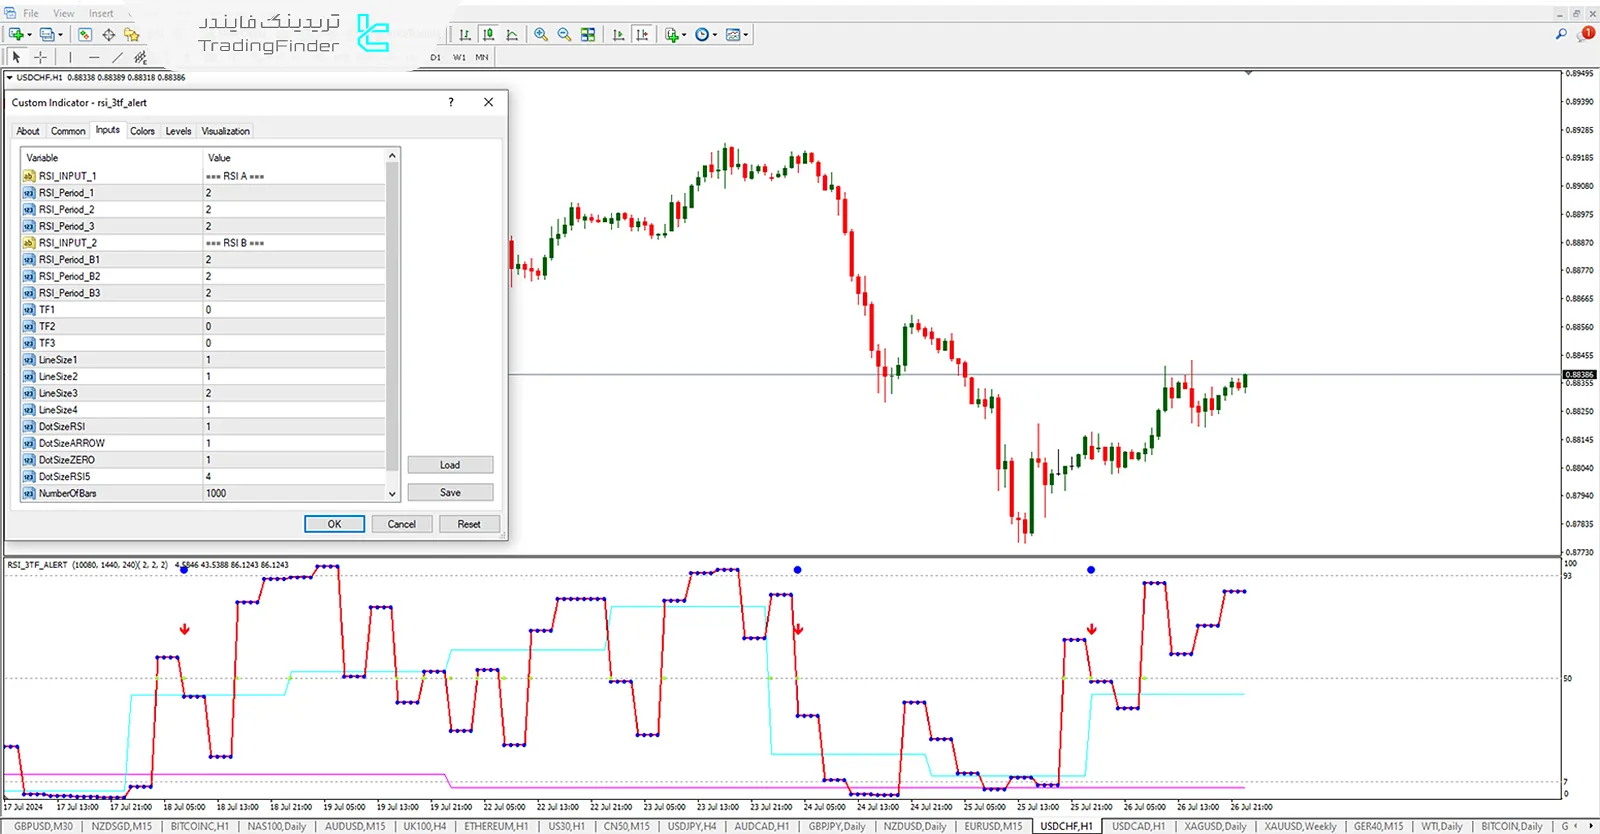Enable chart auto scroll icon
The height and width of the screenshot is (834, 1600).
click(x=618, y=35)
